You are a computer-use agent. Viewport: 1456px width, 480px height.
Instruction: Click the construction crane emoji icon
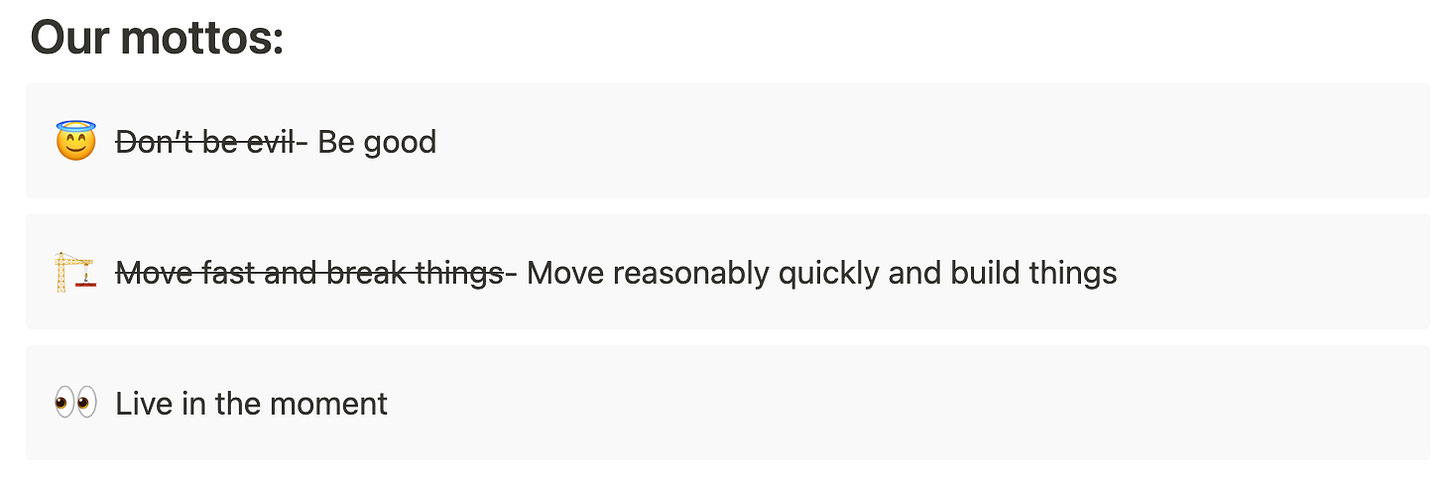tap(75, 272)
